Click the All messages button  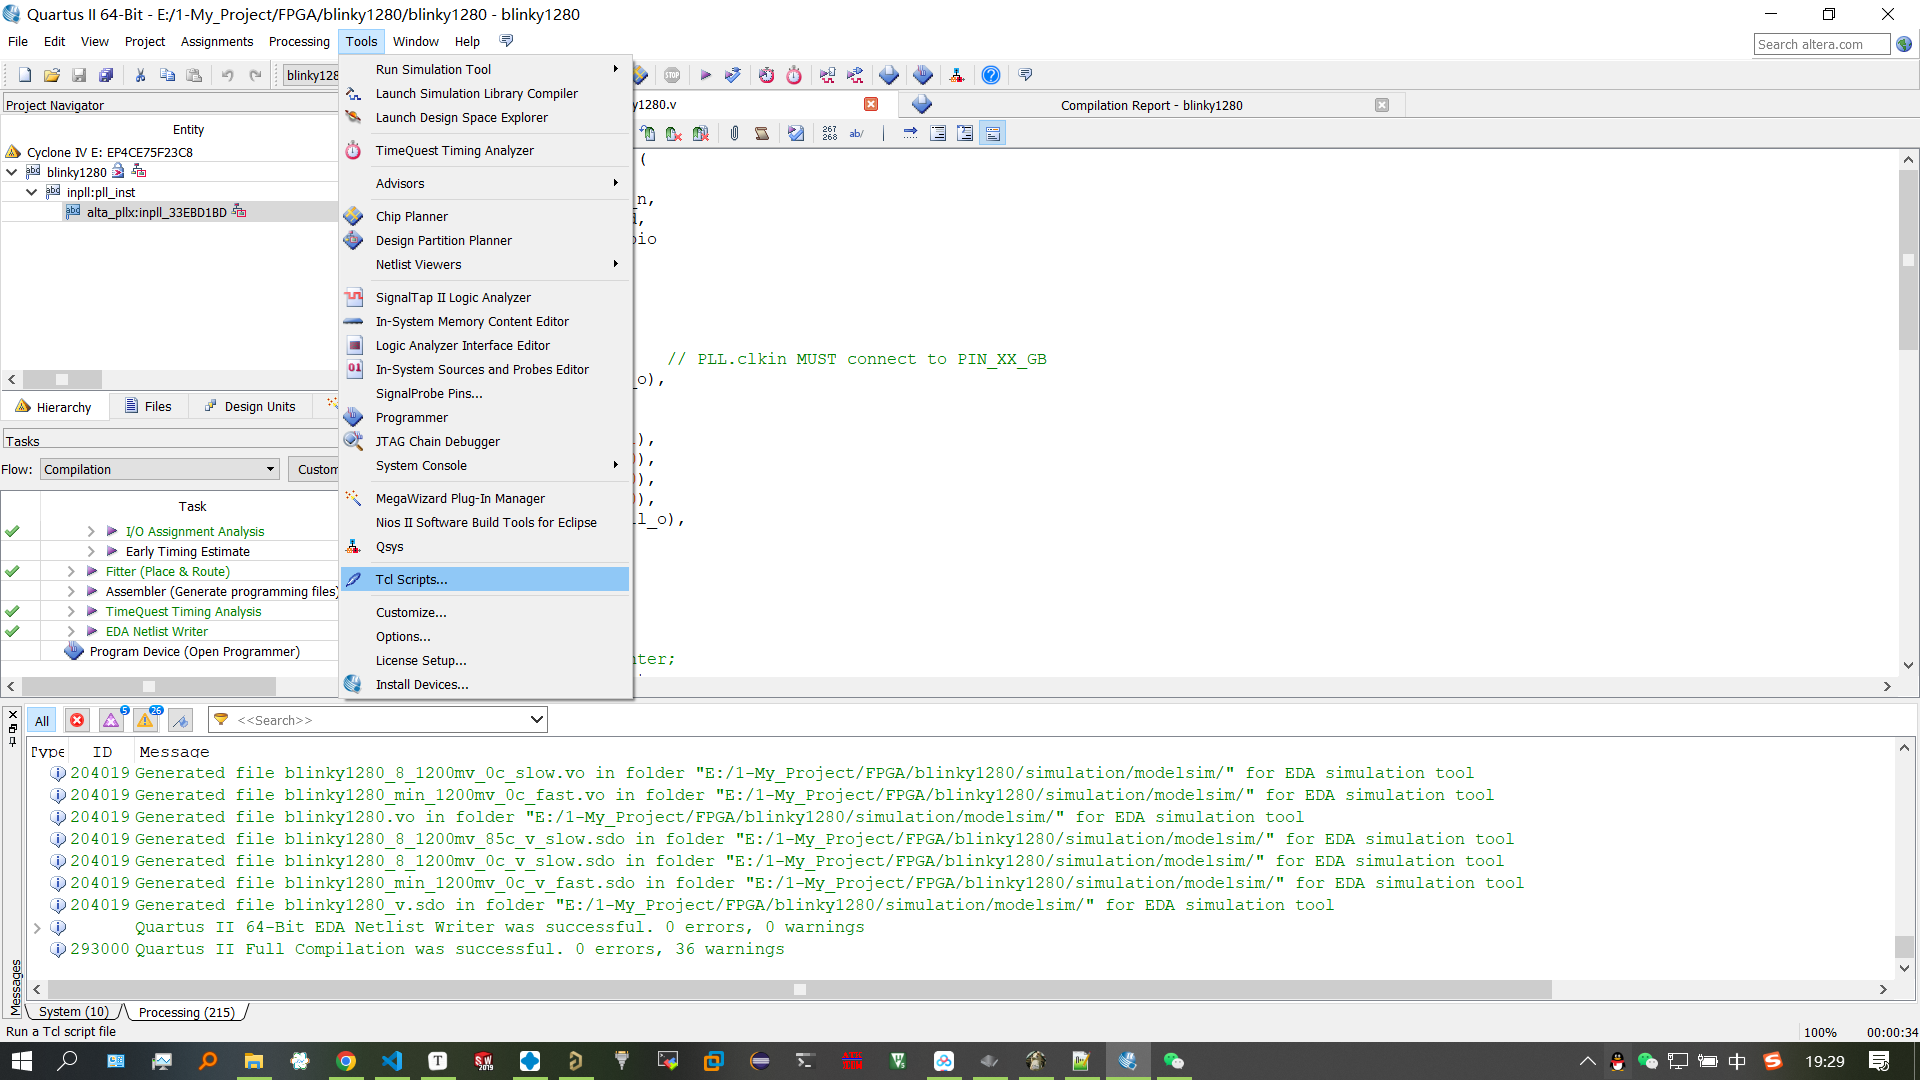pos(42,720)
